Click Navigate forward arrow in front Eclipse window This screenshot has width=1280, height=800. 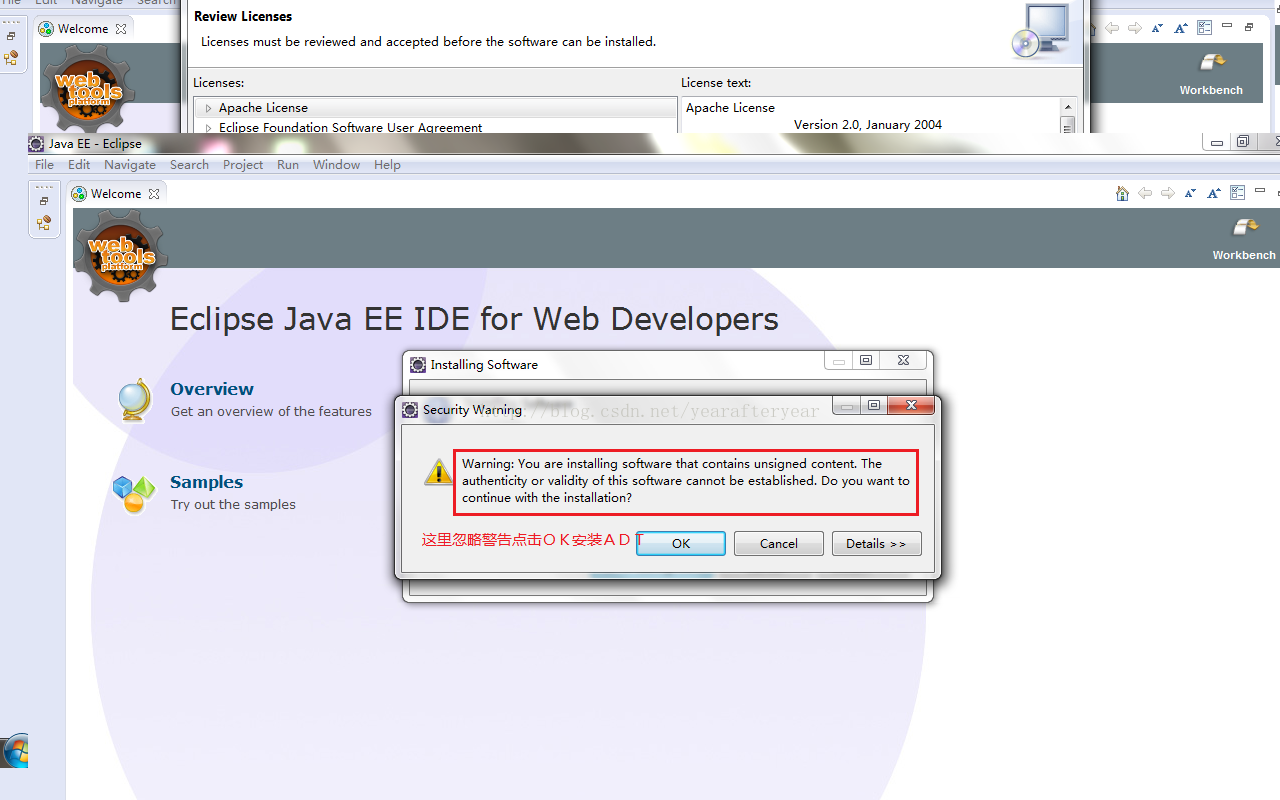1168,193
